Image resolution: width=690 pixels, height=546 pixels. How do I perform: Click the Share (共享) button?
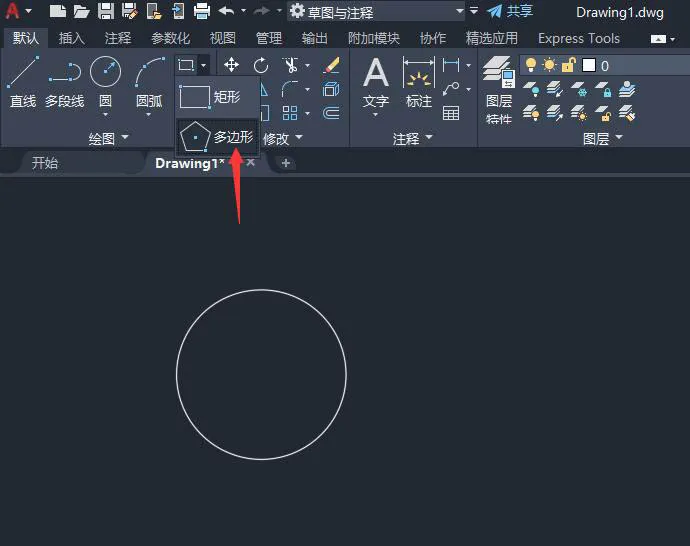click(510, 11)
